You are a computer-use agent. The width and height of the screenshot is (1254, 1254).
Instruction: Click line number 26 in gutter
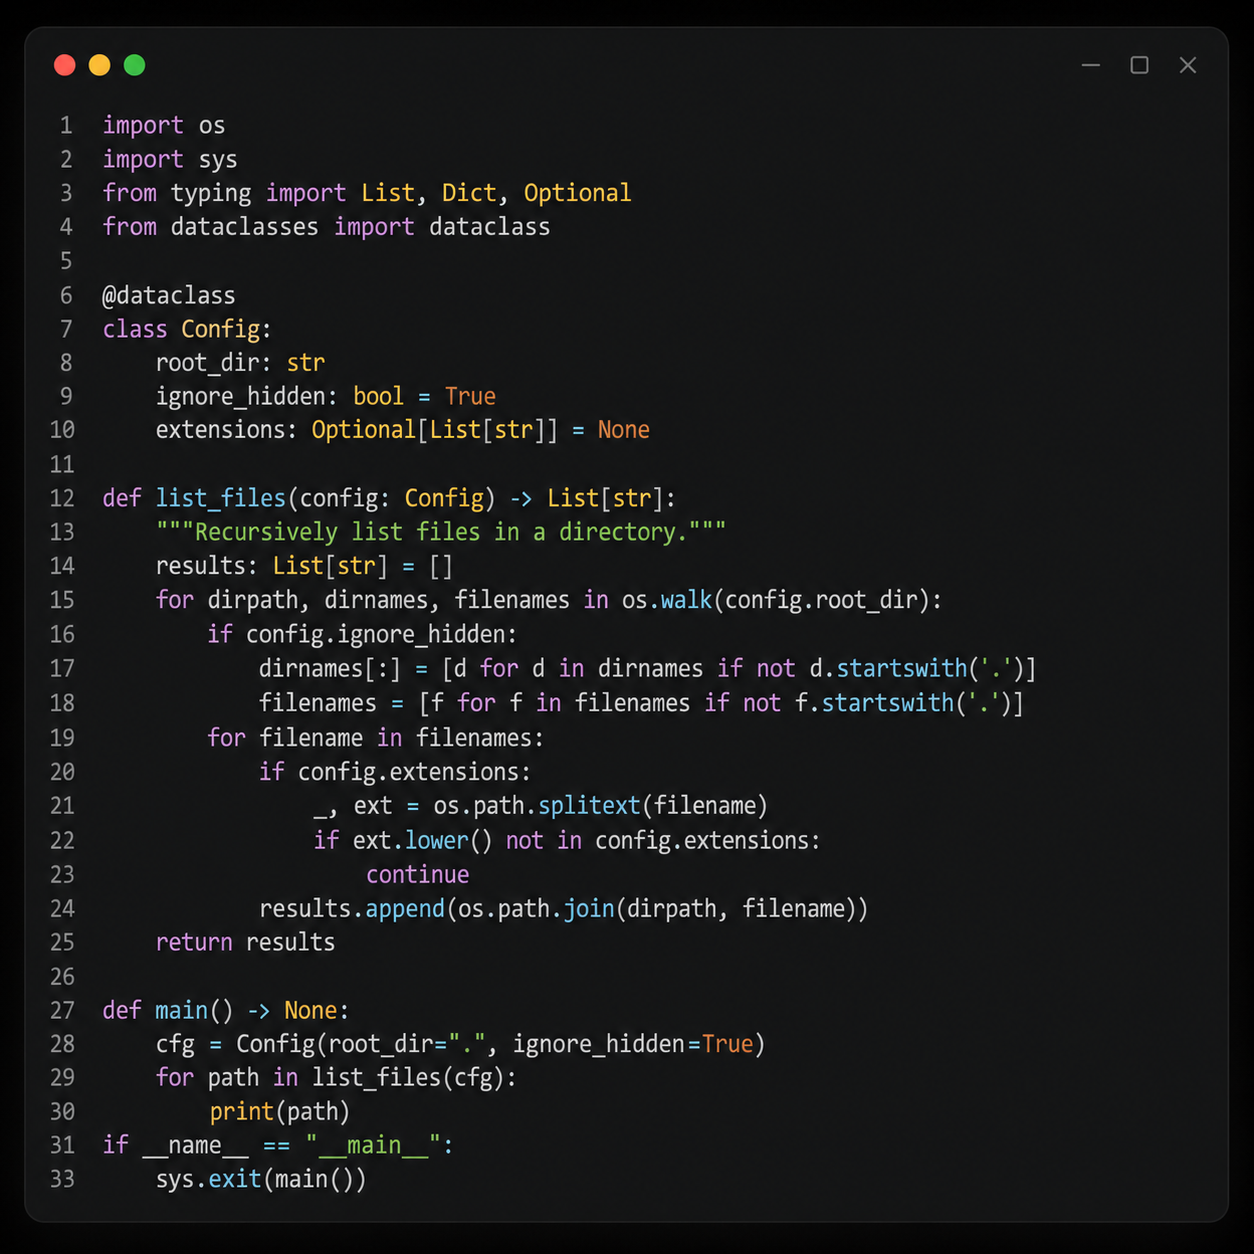pyautogui.click(x=62, y=976)
